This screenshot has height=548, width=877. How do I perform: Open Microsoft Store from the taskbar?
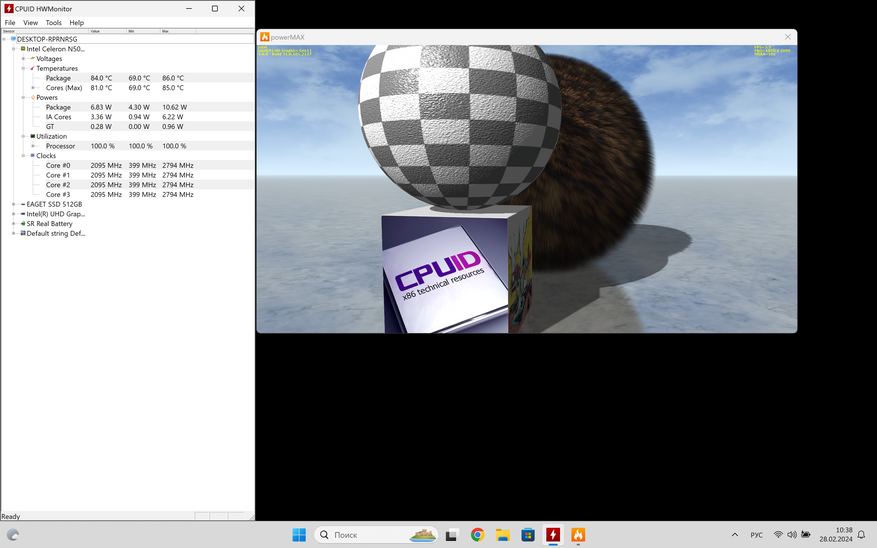pyautogui.click(x=527, y=535)
